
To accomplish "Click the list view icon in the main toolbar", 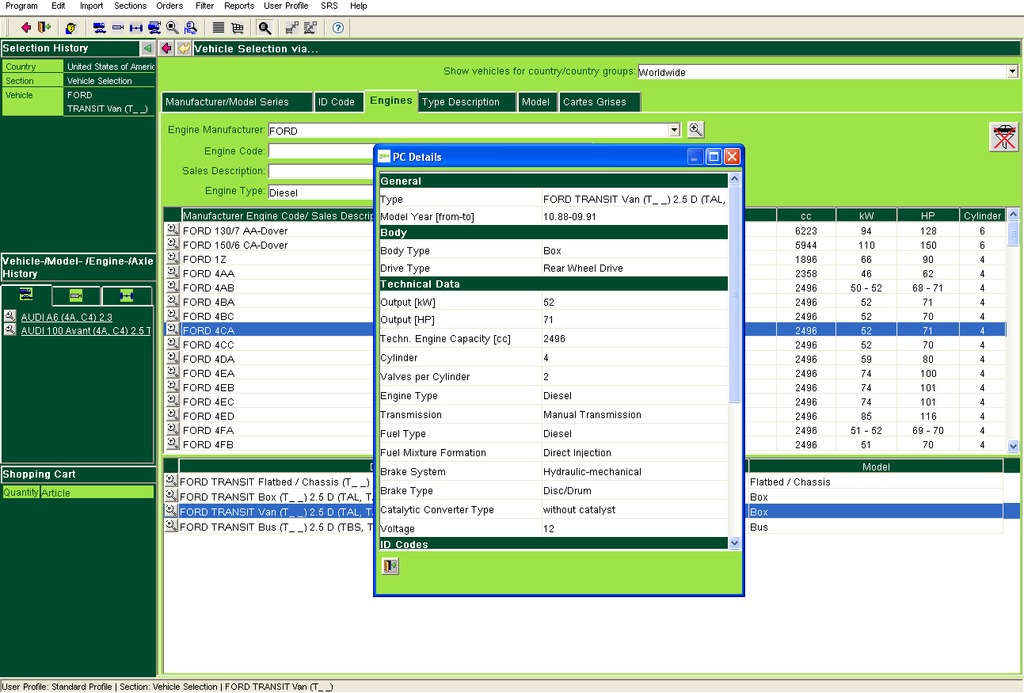I will coord(219,27).
